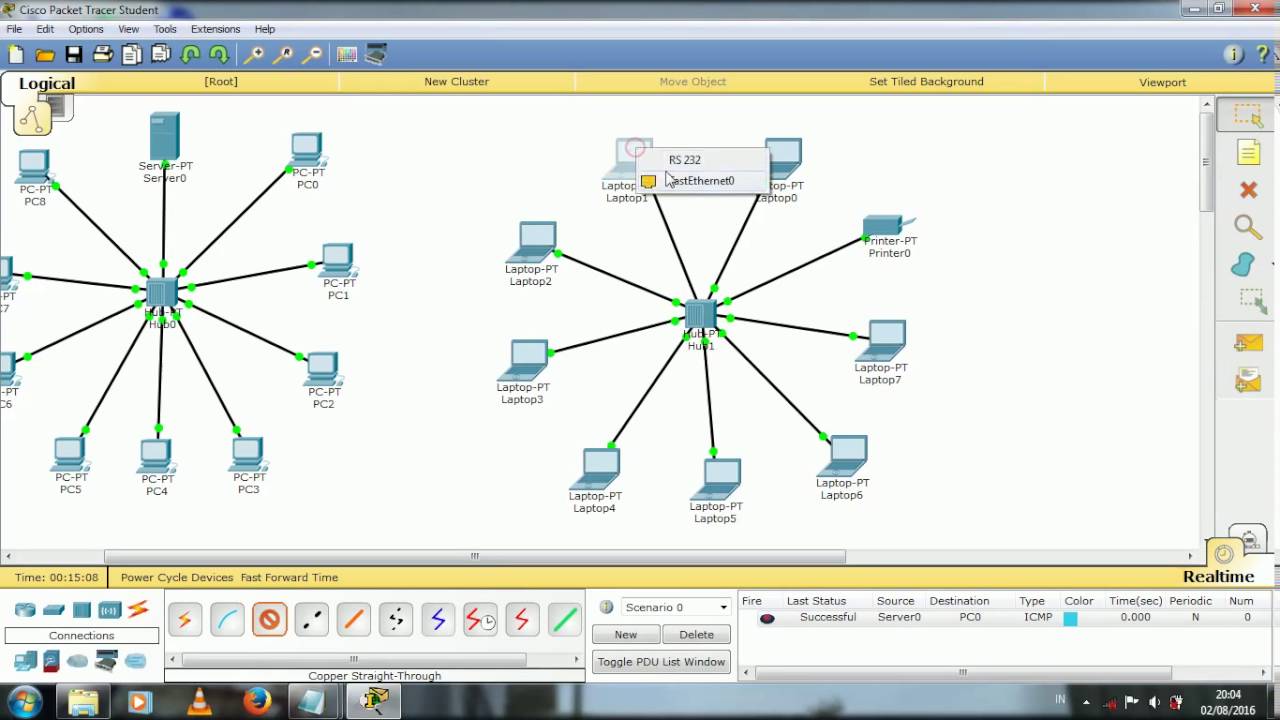1280x720 pixels.
Task: Click the Successful status cell
Action: (x=828, y=618)
